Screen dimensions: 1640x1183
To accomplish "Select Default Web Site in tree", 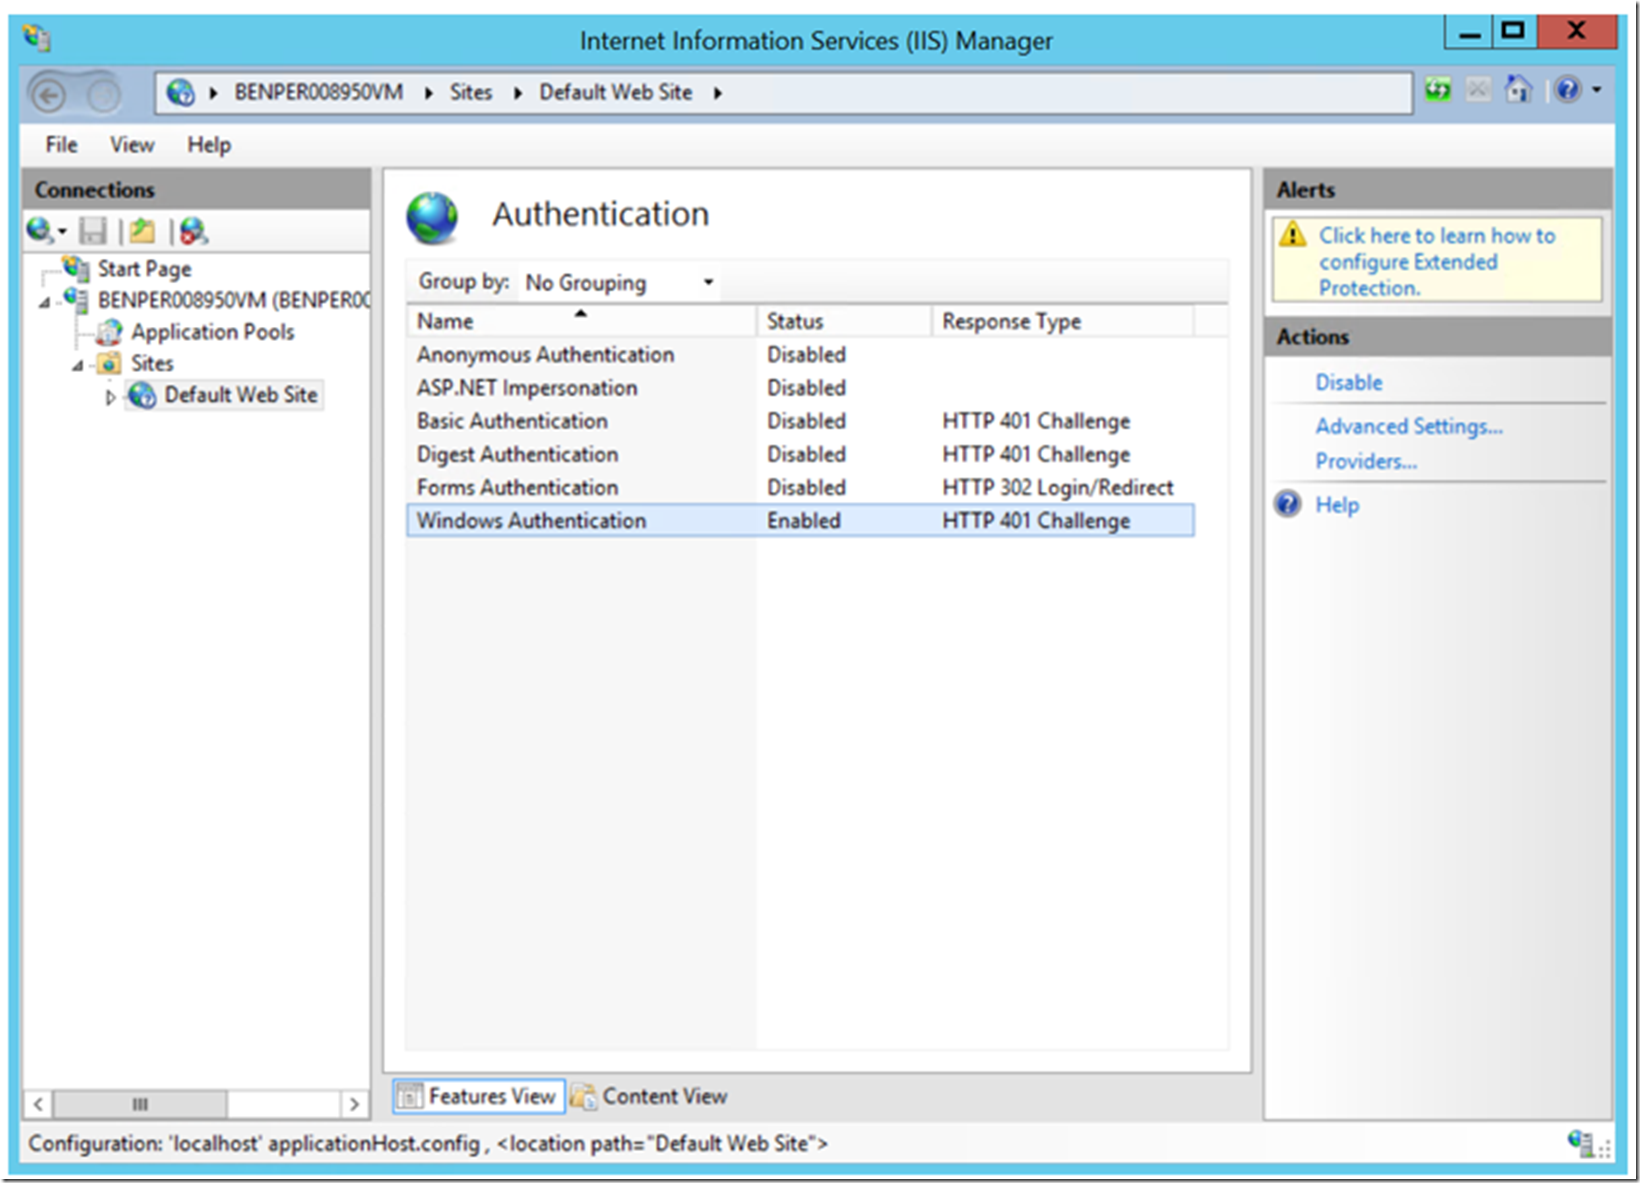I will tap(241, 395).
